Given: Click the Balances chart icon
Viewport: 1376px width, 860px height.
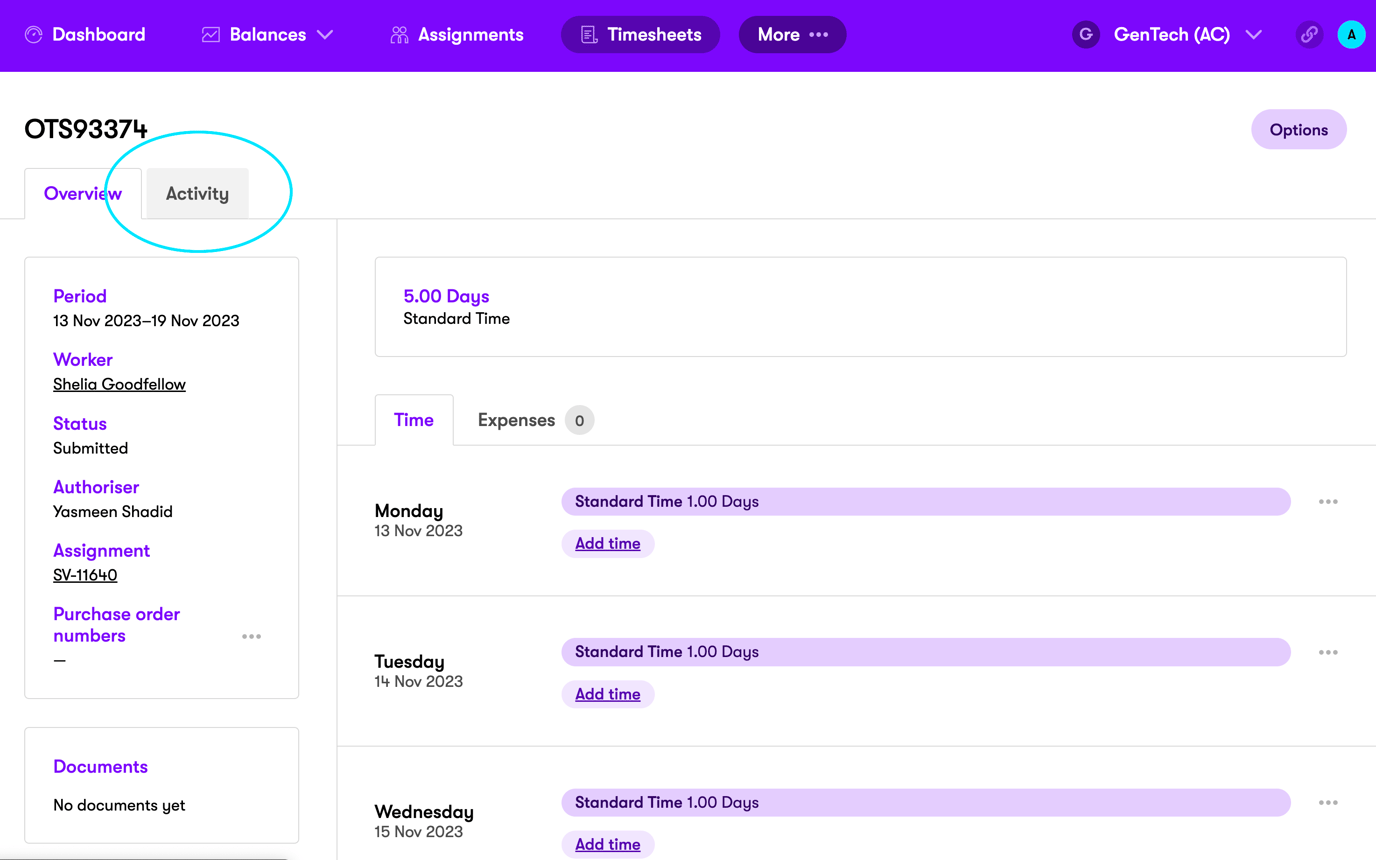Looking at the screenshot, I should click(211, 35).
